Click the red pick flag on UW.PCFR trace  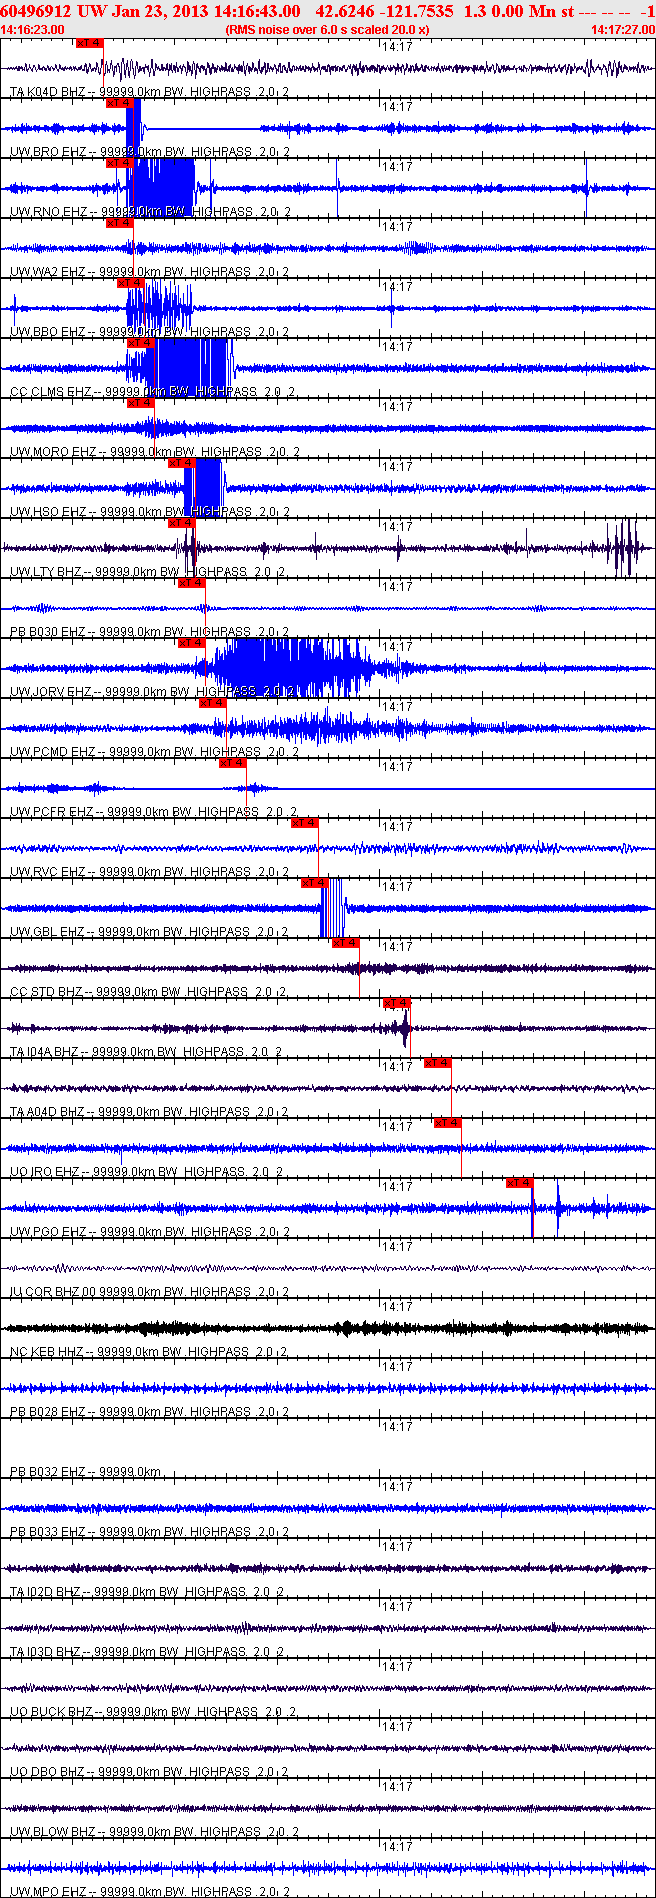click(232, 763)
